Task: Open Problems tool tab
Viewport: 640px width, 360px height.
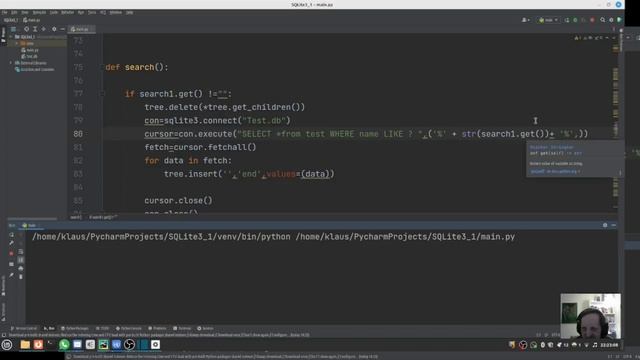Action: pyautogui.click(x=157, y=328)
